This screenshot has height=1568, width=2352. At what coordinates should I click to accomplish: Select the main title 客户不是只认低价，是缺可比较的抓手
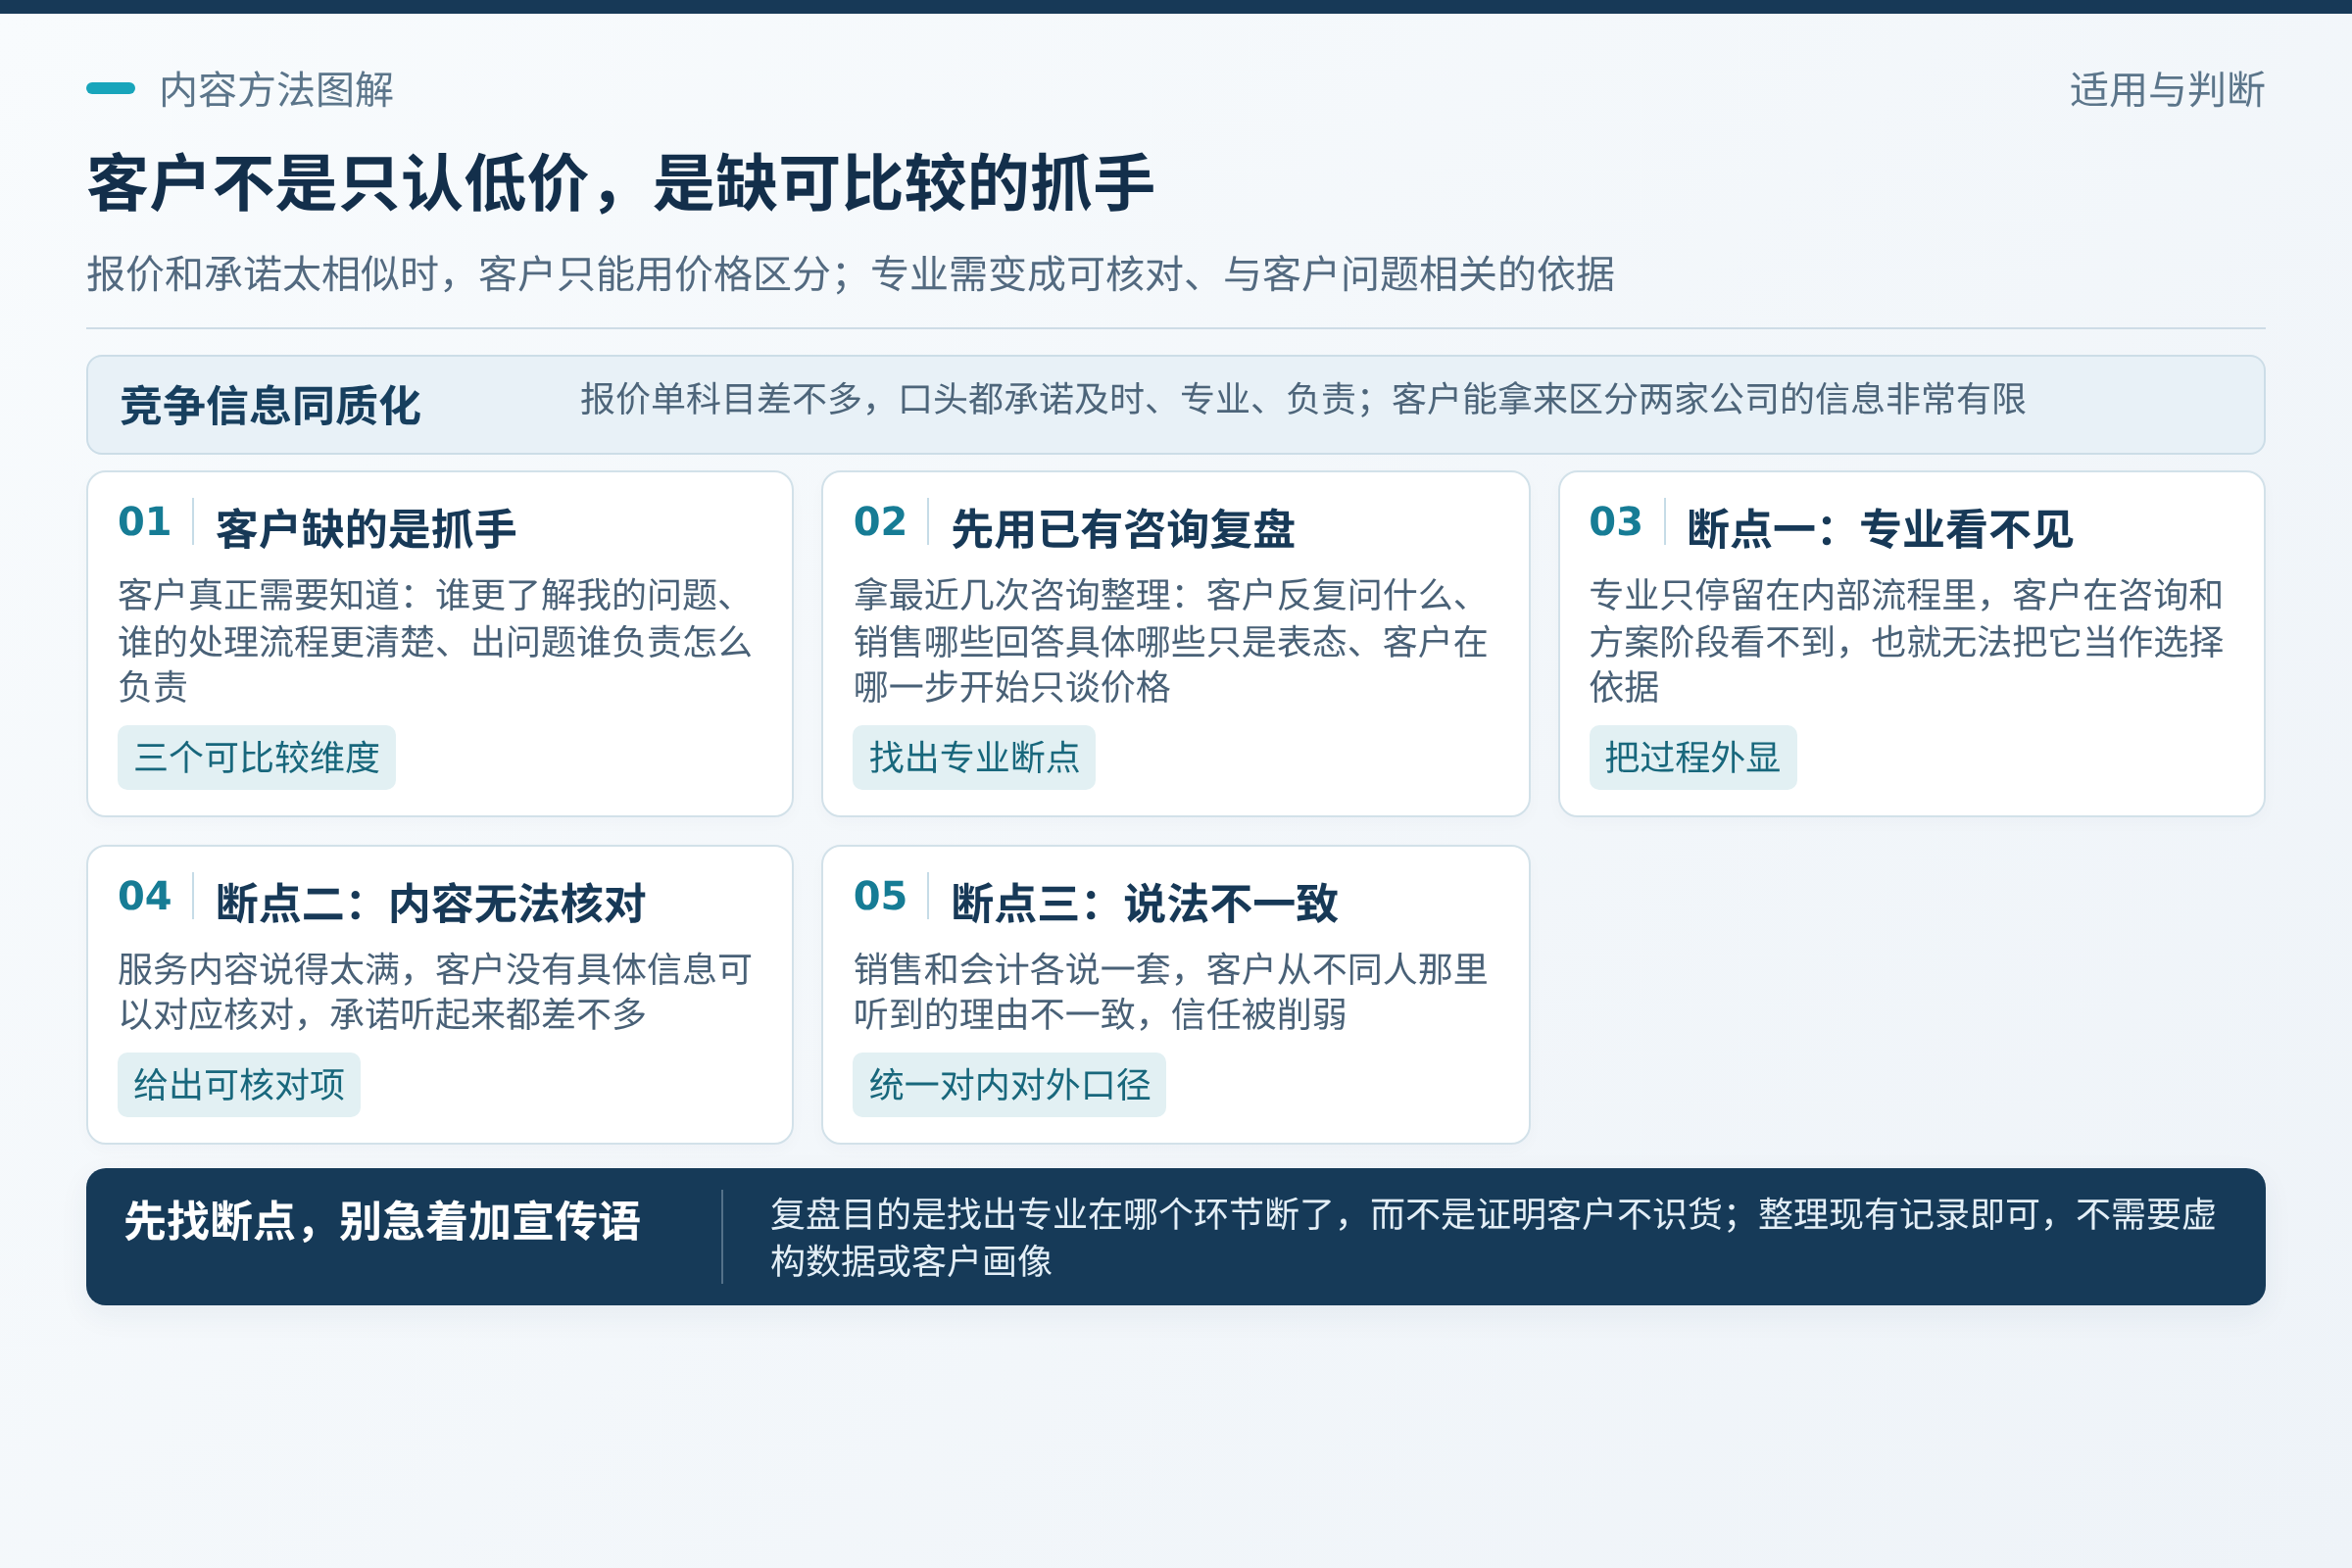pos(620,184)
